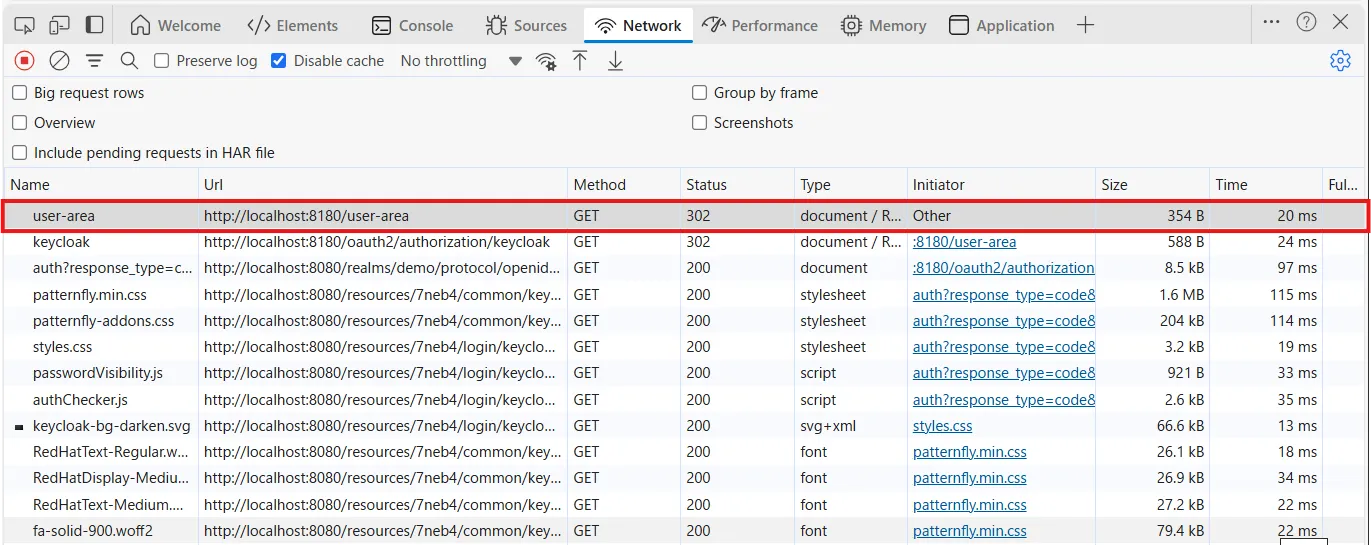
Task: Follow the styles.css initiator link
Action: [x=942, y=426]
